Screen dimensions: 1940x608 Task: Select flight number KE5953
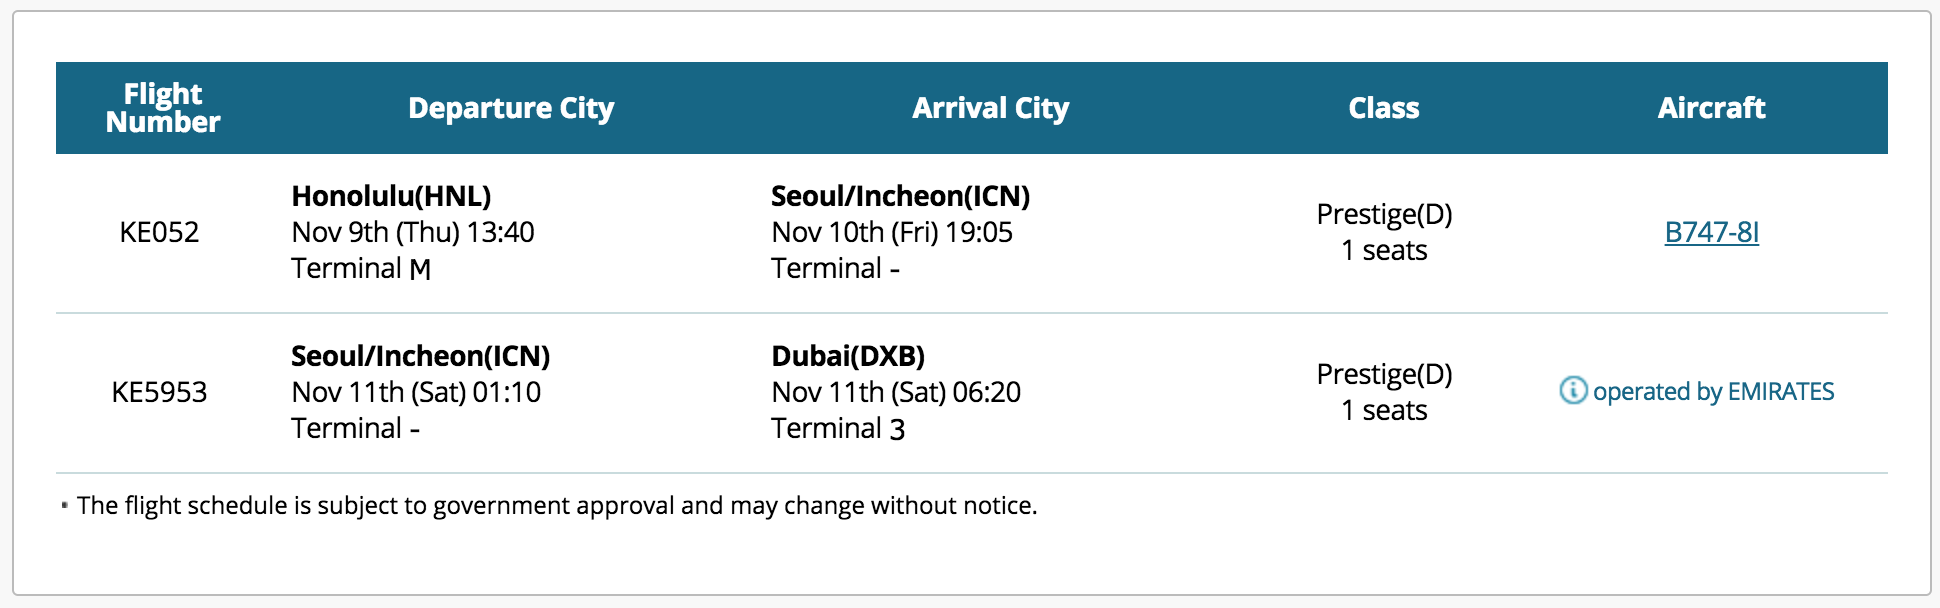pyautogui.click(x=159, y=392)
